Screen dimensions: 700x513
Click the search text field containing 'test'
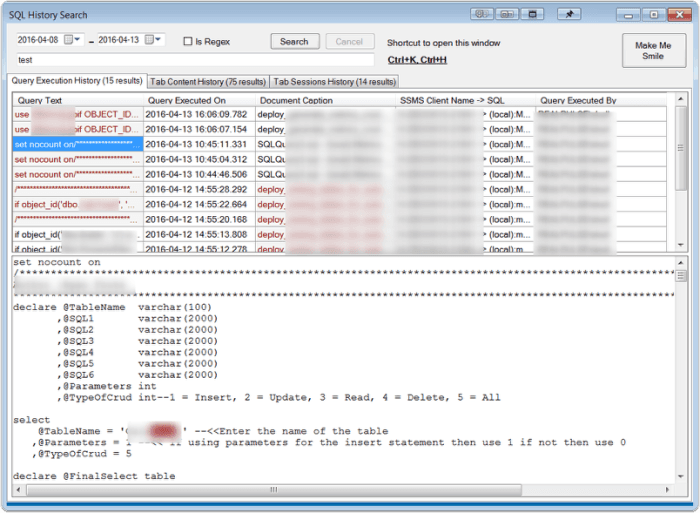tap(180, 60)
